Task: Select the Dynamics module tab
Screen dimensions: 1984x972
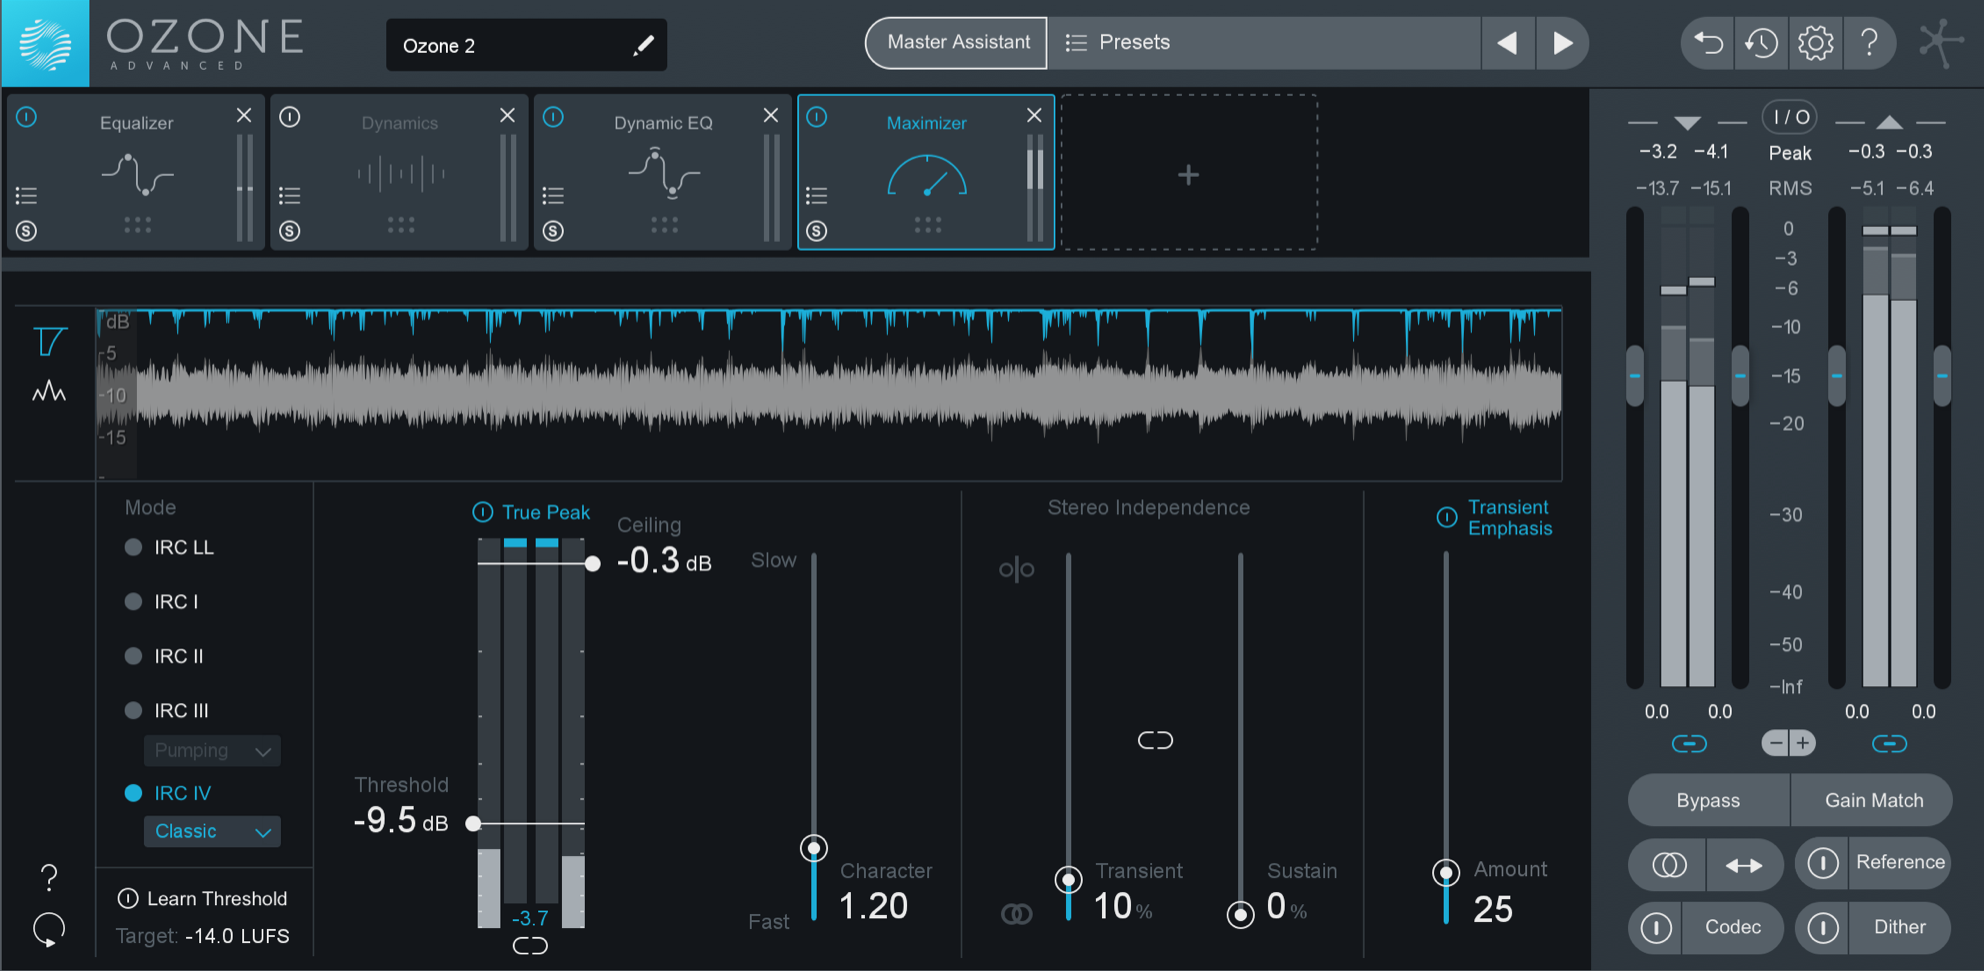Action: tap(399, 172)
